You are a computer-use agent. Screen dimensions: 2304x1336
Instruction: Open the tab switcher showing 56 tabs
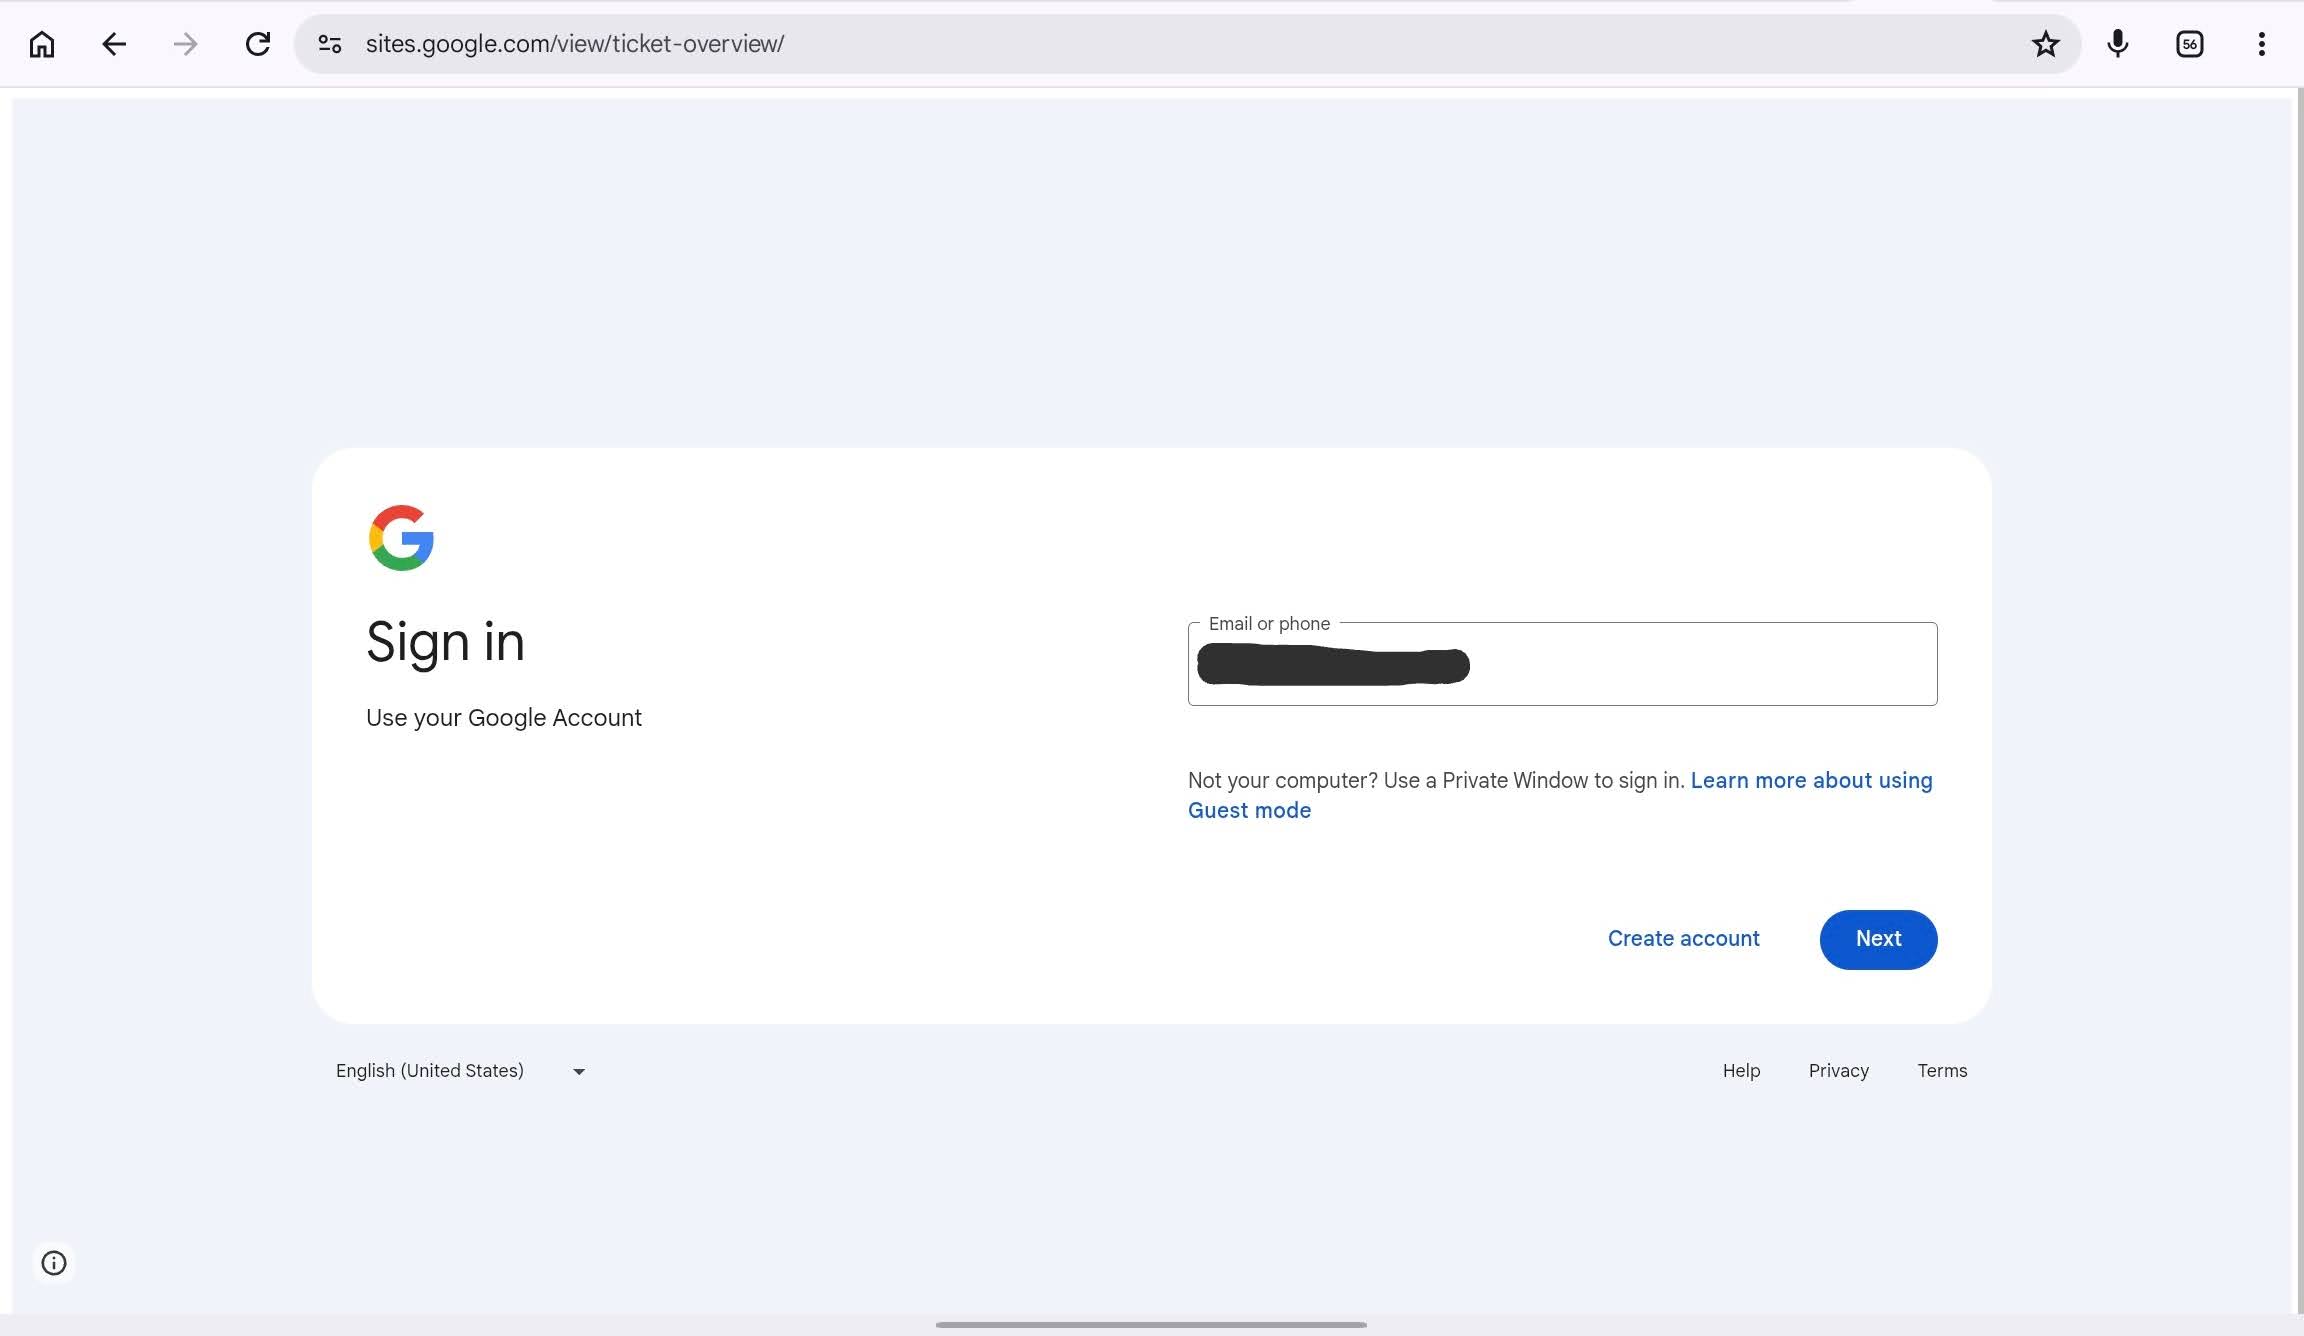pyautogui.click(x=2189, y=44)
